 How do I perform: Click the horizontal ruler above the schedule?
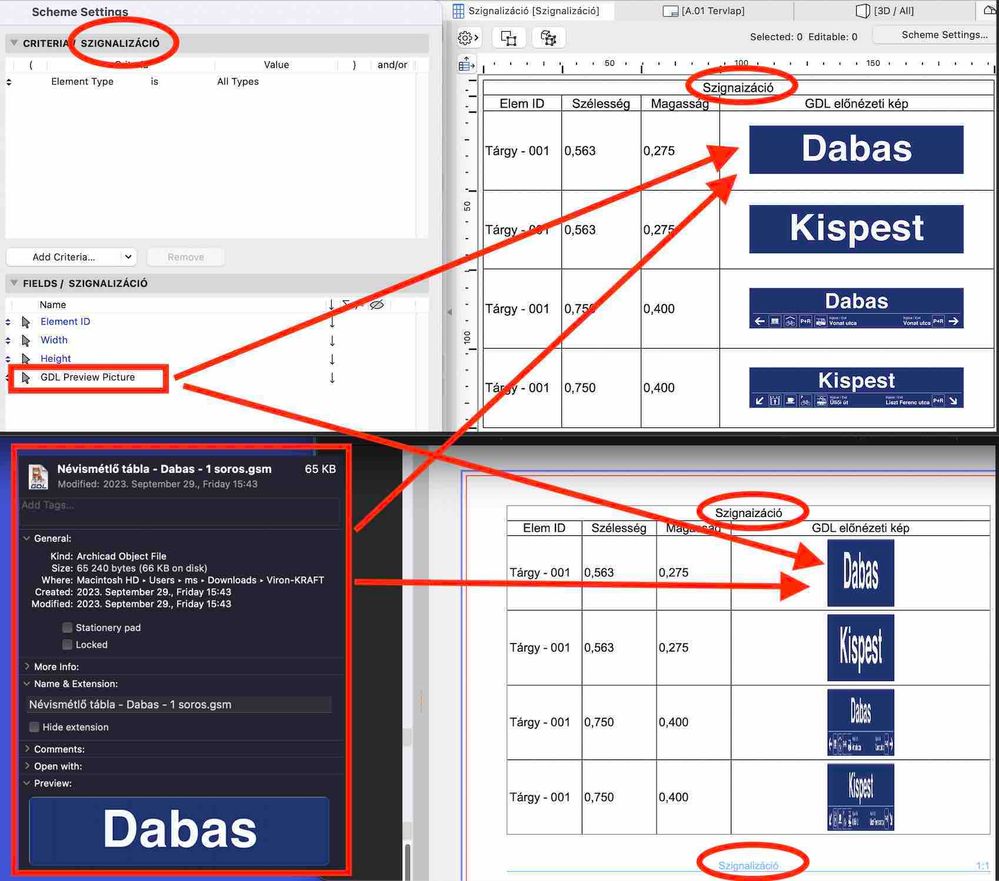(736, 64)
